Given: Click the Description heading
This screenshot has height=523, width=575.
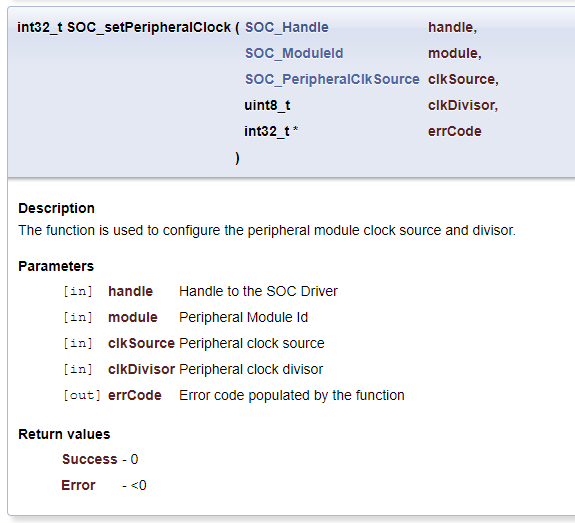Looking at the screenshot, I should coord(56,208).
